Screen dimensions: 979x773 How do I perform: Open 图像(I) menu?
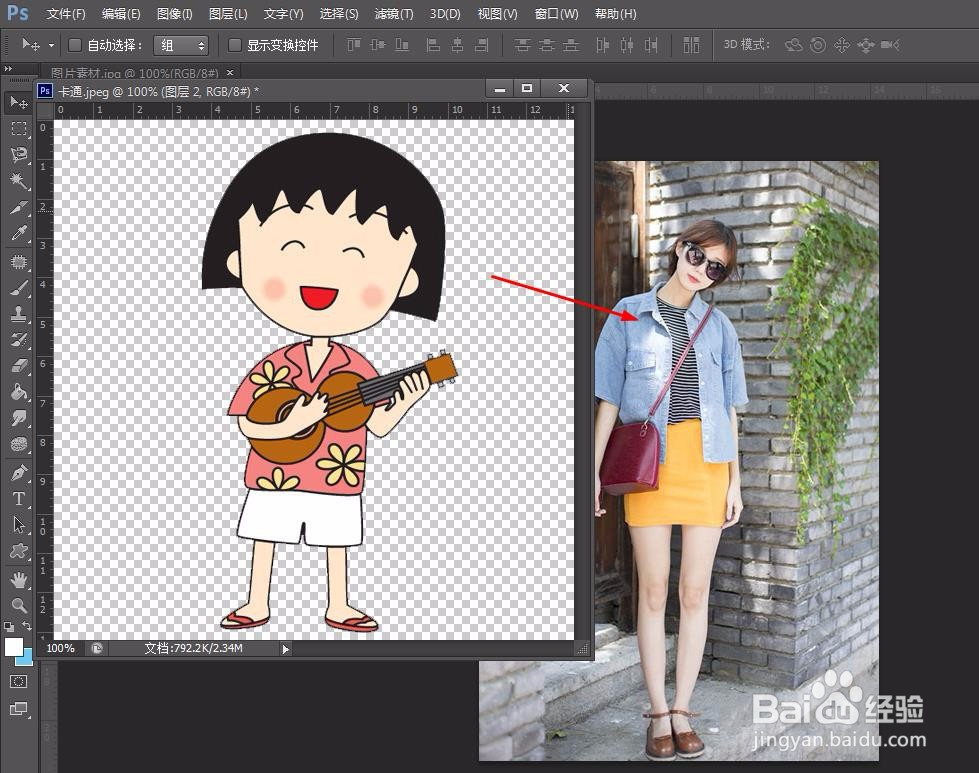tap(175, 14)
